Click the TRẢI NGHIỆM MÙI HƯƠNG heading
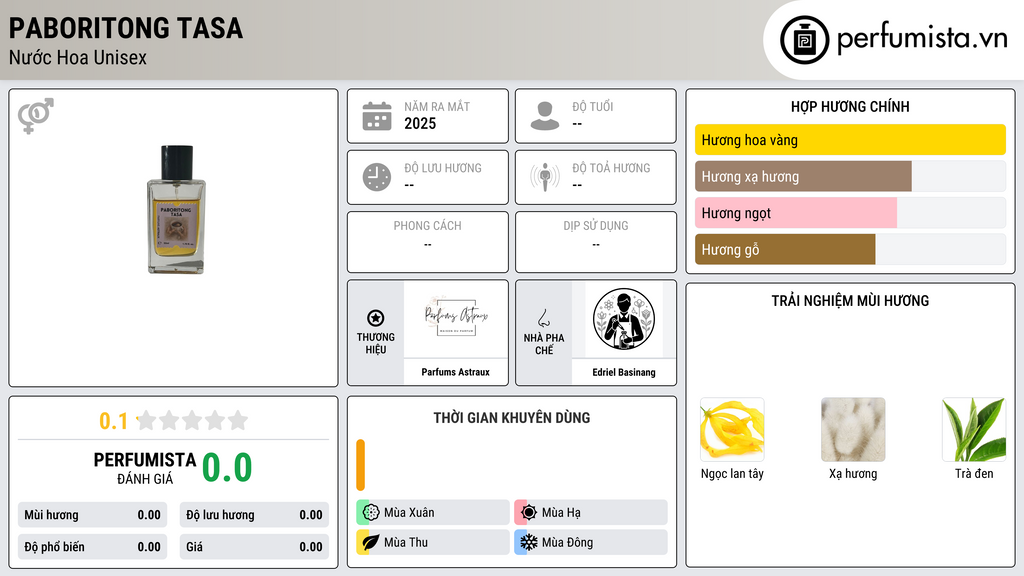1024x576 pixels. [x=850, y=301]
